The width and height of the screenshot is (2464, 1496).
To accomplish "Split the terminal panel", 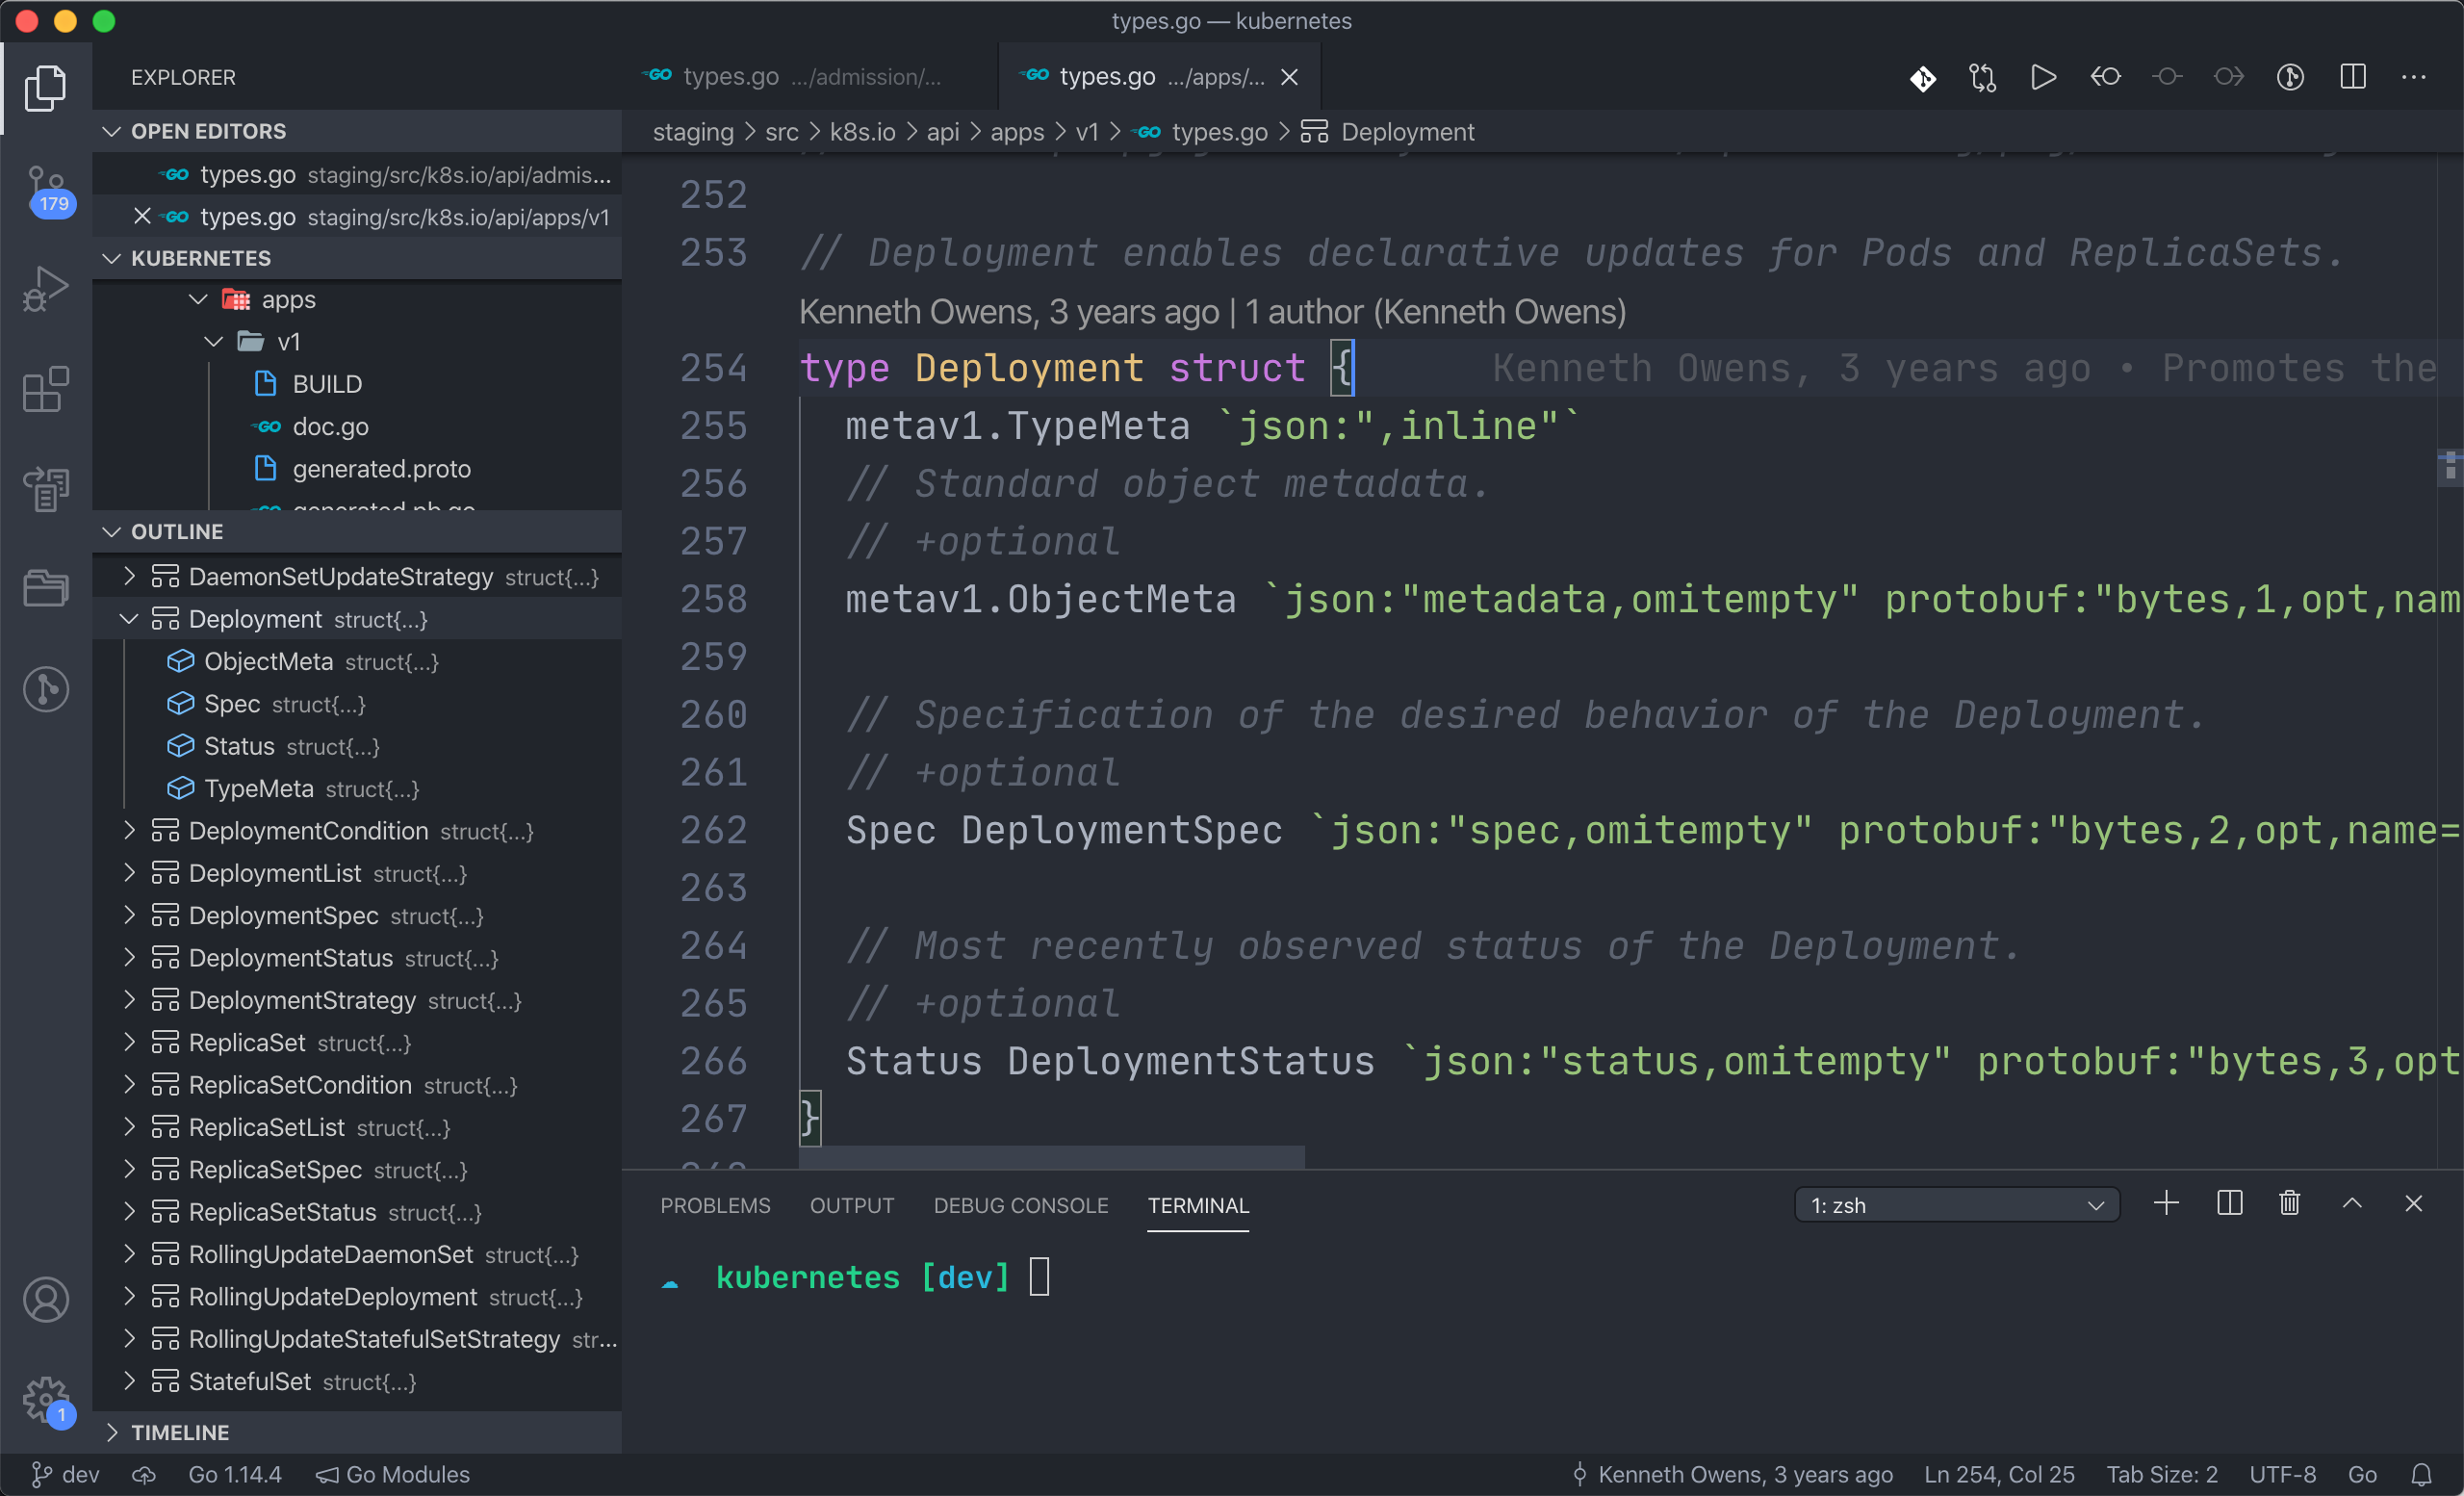I will click(2229, 1203).
